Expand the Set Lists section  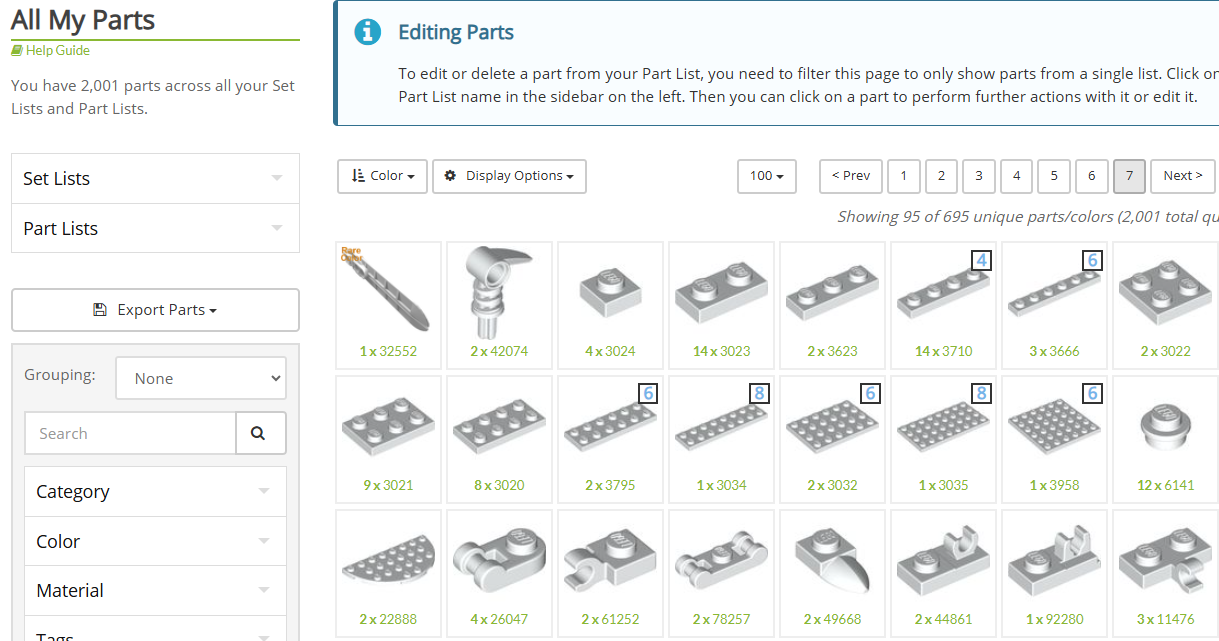(x=155, y=179)
